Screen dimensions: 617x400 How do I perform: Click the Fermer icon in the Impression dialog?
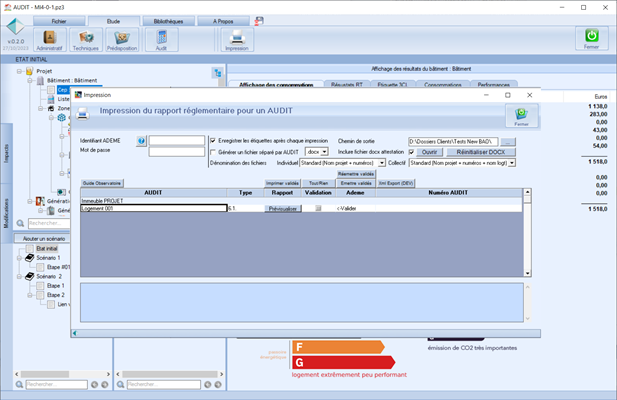521,116
